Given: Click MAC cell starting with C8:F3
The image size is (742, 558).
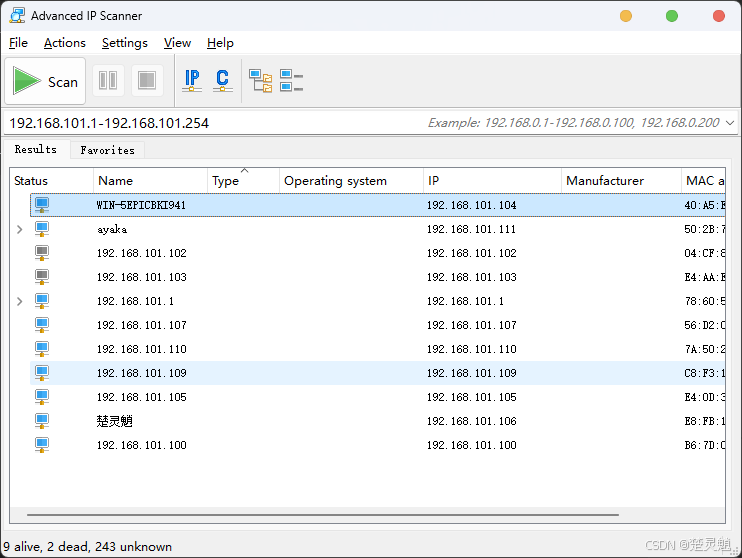Looking at the screenshot, I should coord(705,373).
